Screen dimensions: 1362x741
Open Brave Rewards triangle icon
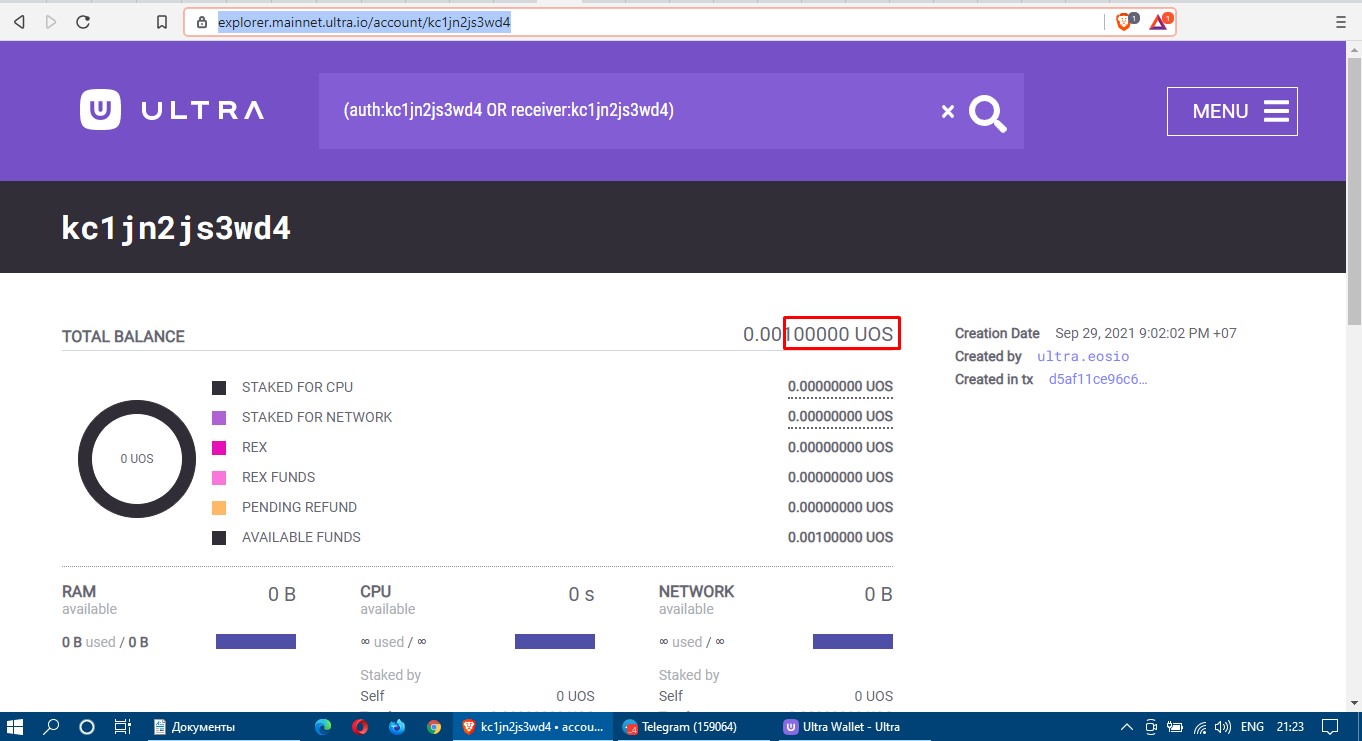point(1159,21)
